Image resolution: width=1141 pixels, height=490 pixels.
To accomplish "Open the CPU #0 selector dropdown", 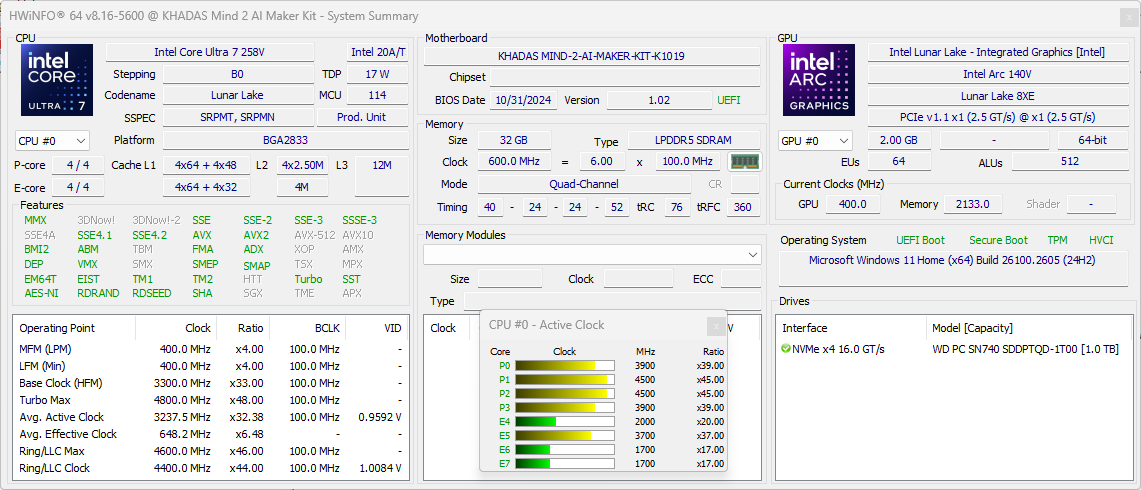I will tap(52, 141).
